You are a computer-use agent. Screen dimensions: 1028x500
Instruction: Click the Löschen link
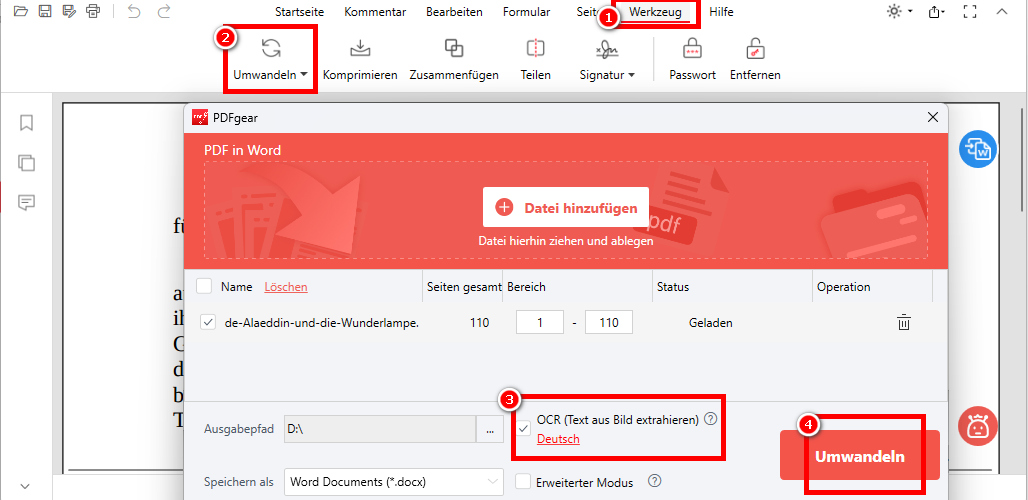pyautogui.click(x=286, y=286)
